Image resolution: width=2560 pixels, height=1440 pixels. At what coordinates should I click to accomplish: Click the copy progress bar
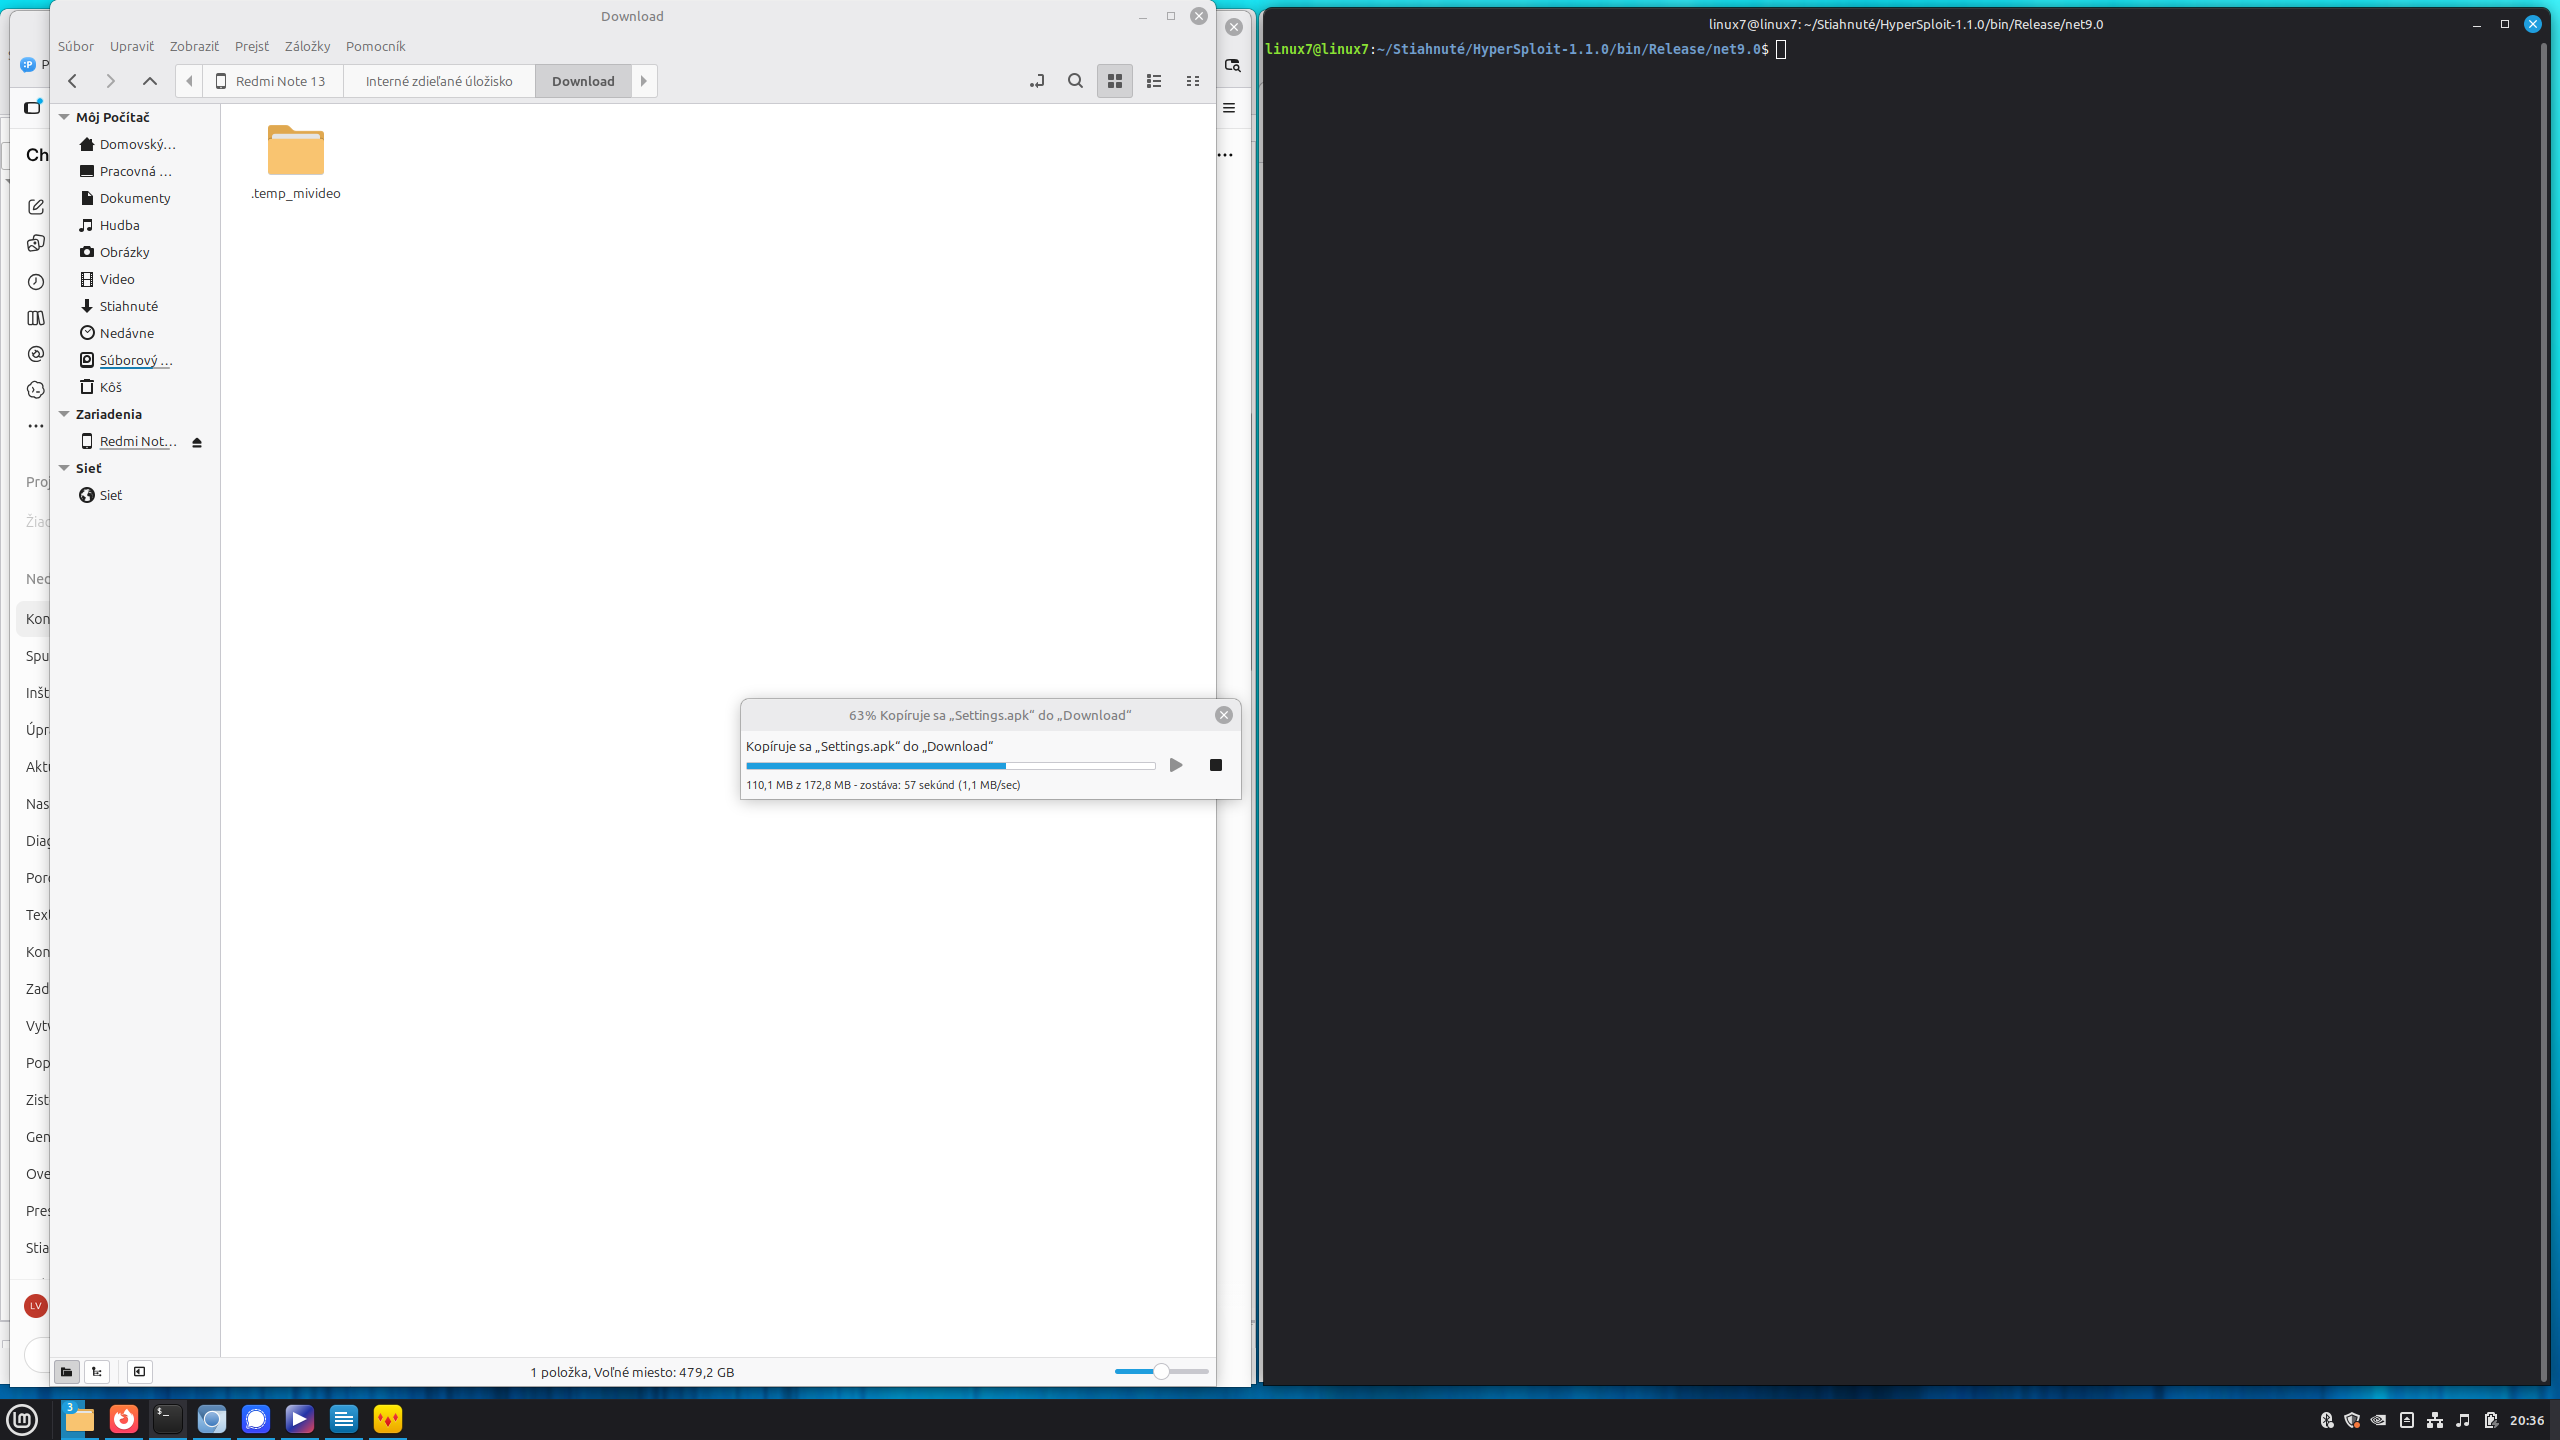pos(950,766)
